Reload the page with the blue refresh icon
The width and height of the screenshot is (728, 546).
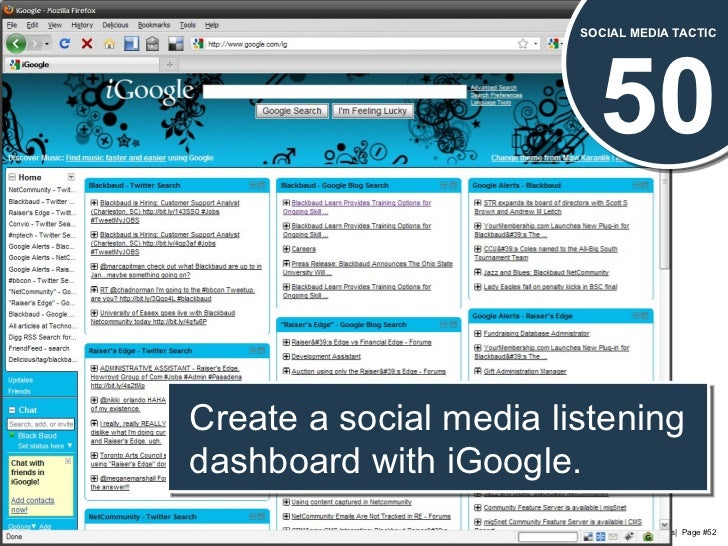[x=65, y=44]
